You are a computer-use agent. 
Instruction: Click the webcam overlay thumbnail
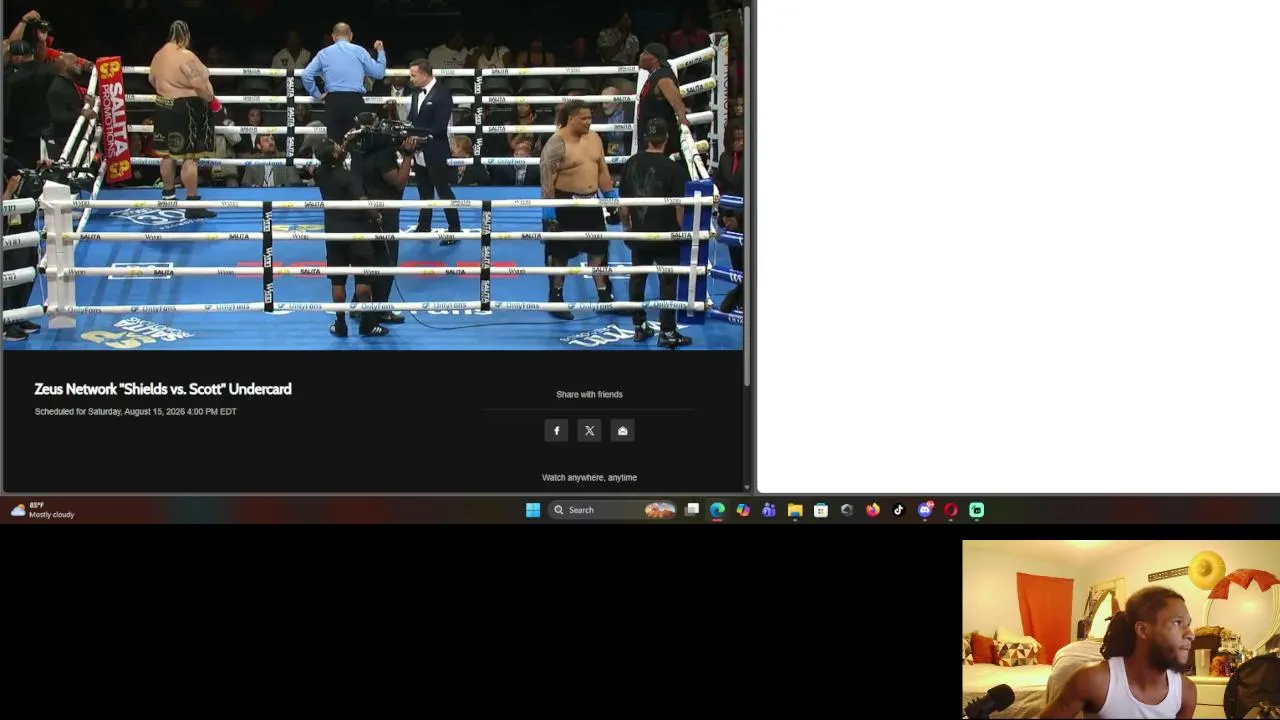(x=1121, y=630)
